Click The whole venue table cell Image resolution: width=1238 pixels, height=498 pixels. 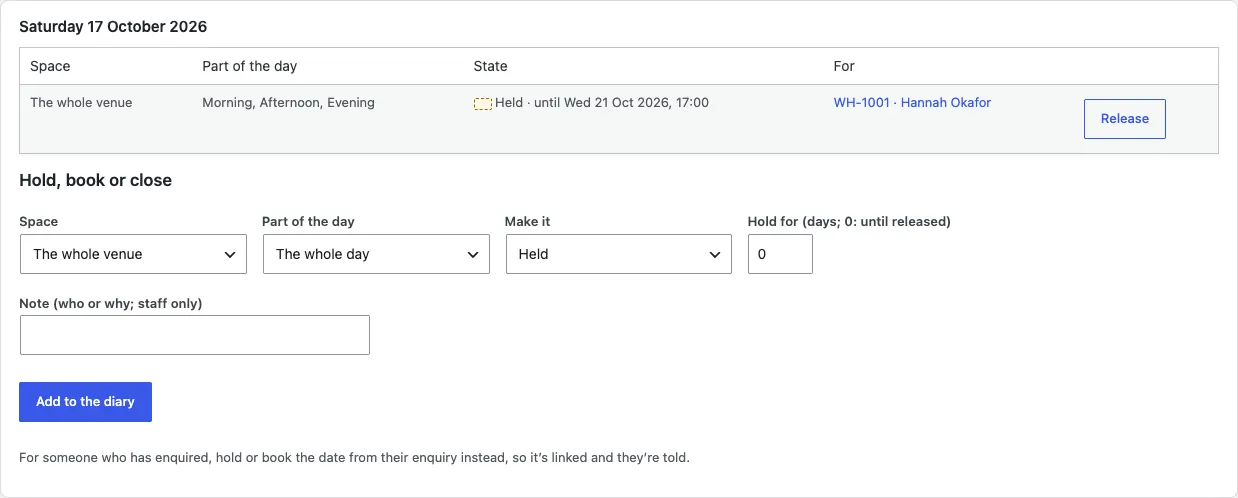coord(81,102)
